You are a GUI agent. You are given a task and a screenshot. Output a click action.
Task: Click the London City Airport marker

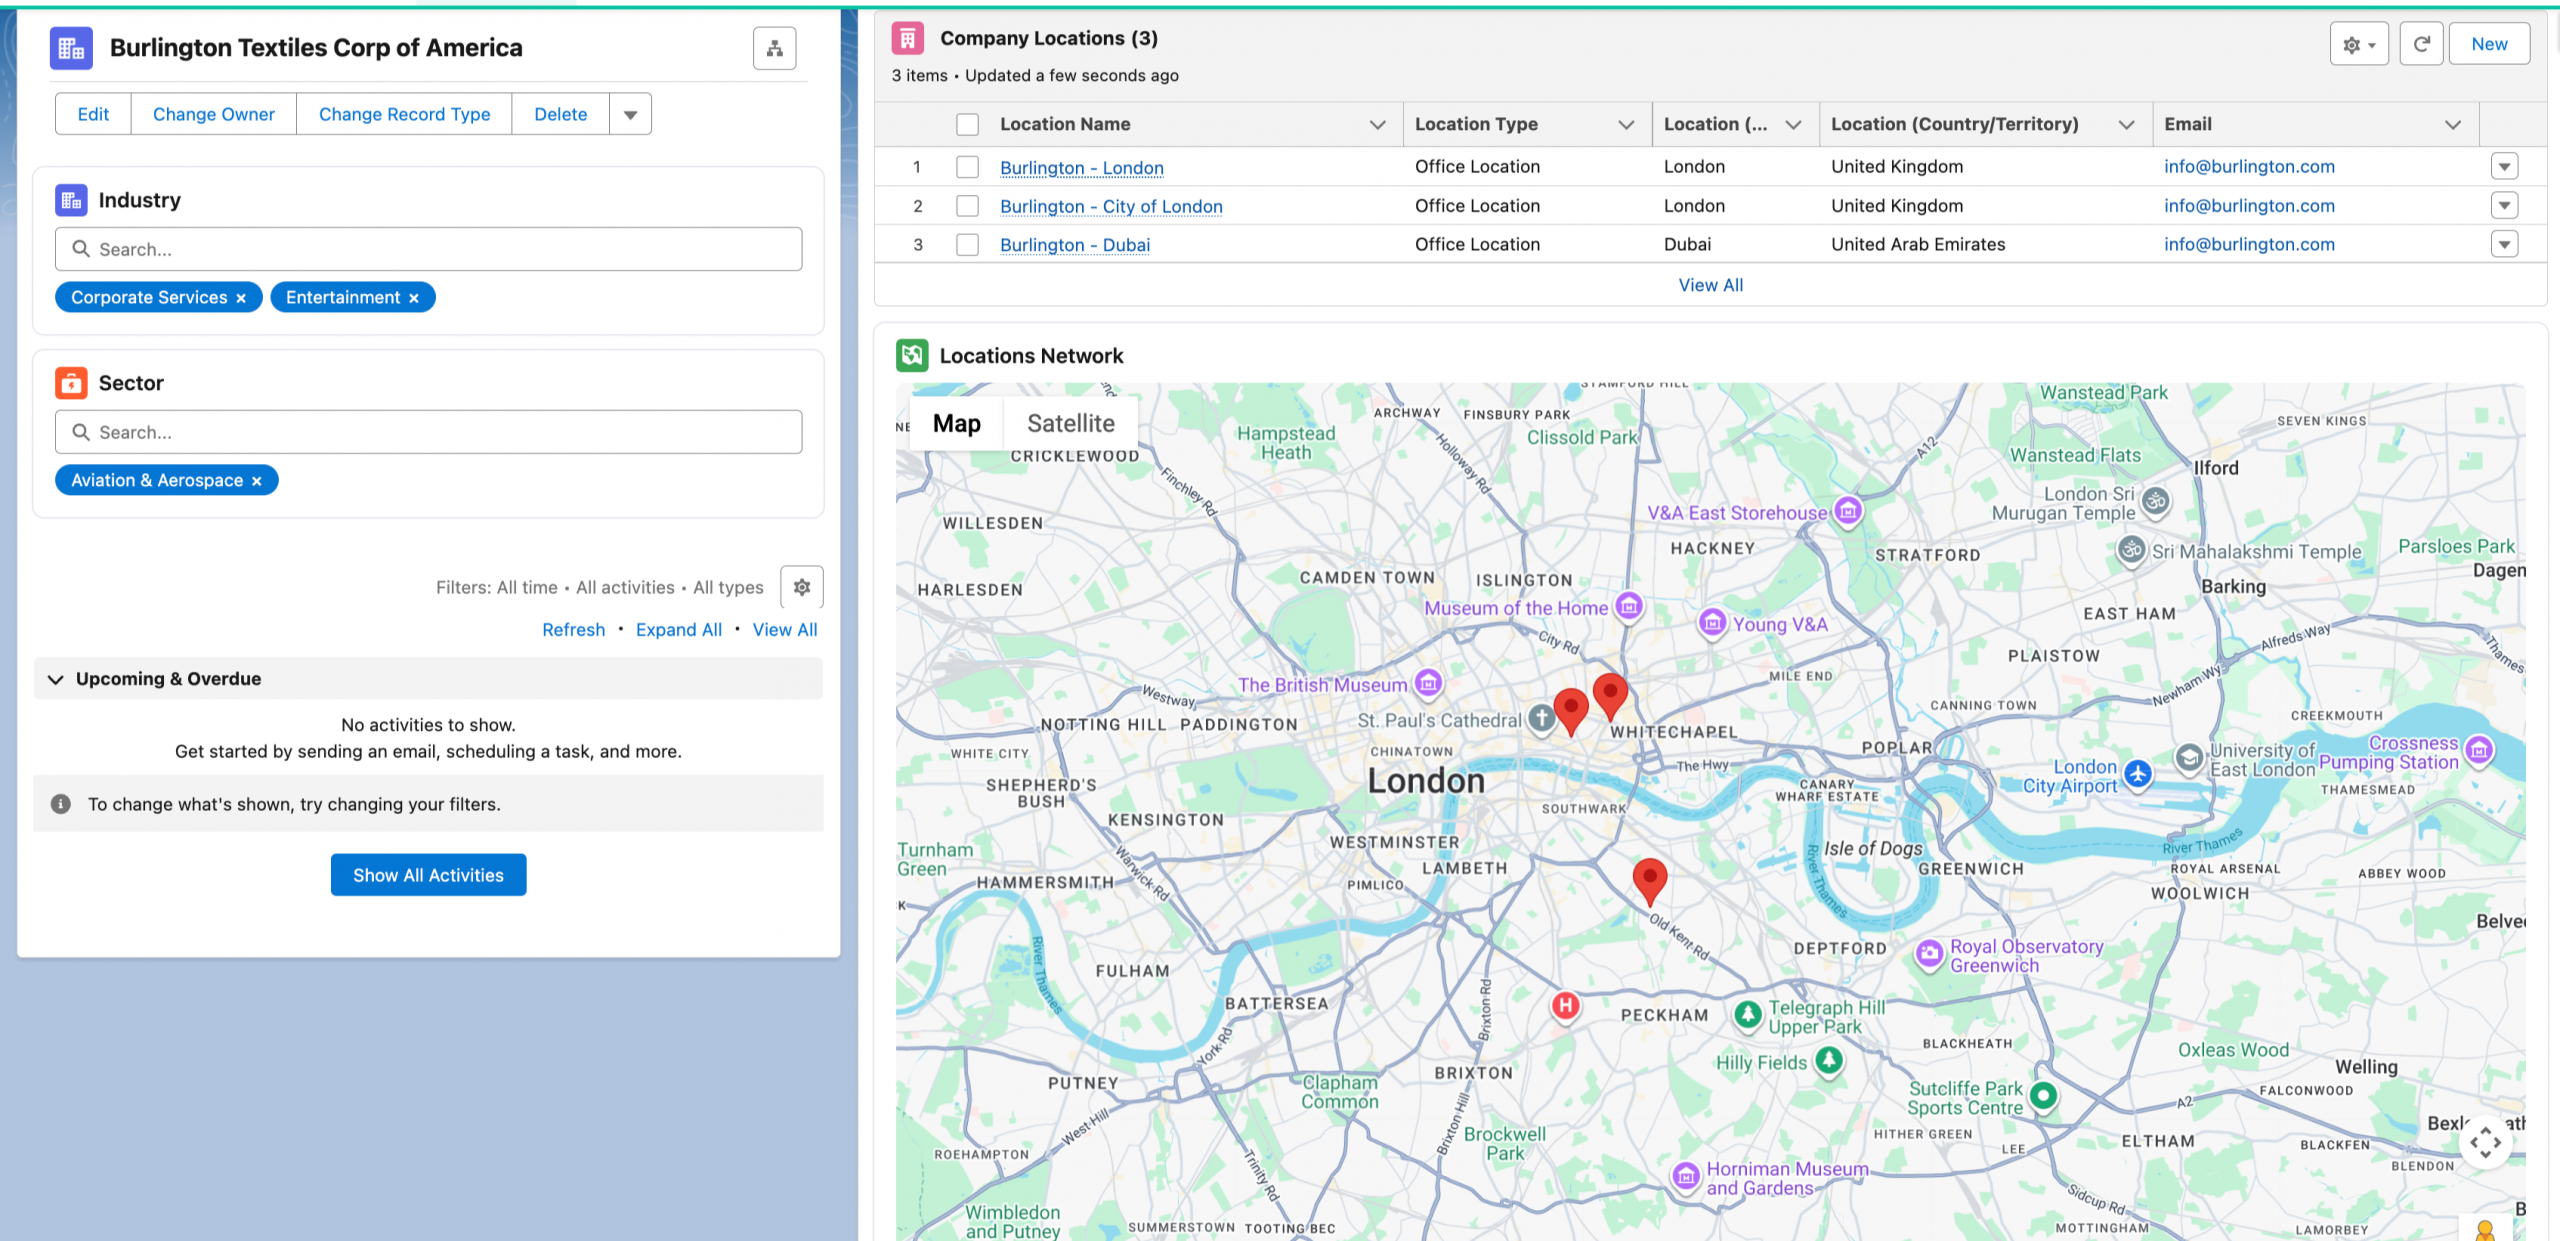[x=2137, y=773]
